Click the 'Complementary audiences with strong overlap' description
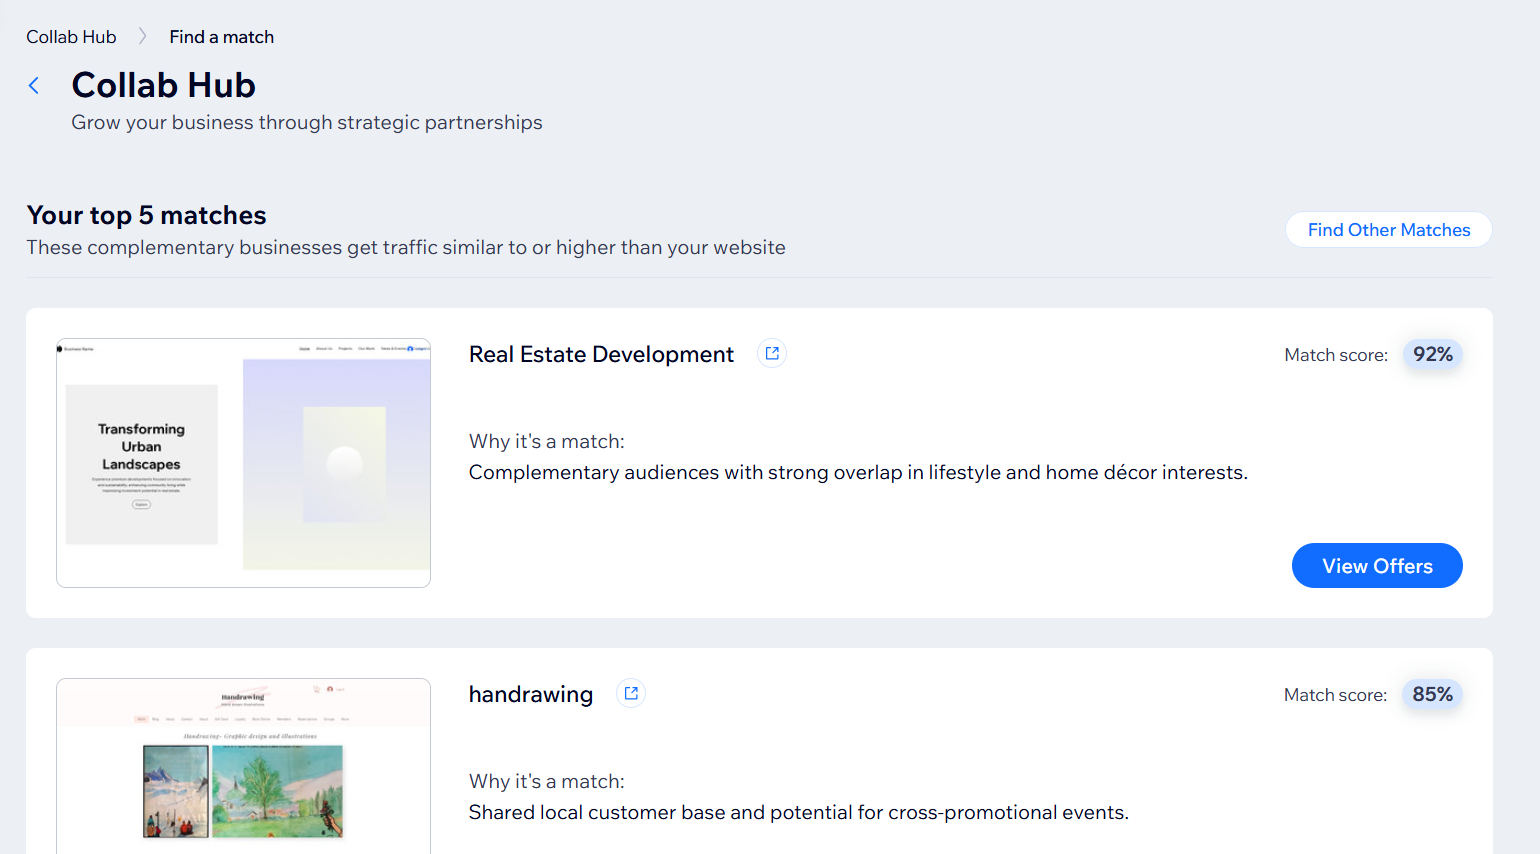This screenshot has width=1540, height=854. pyautogui.click(x=858, y=472)
